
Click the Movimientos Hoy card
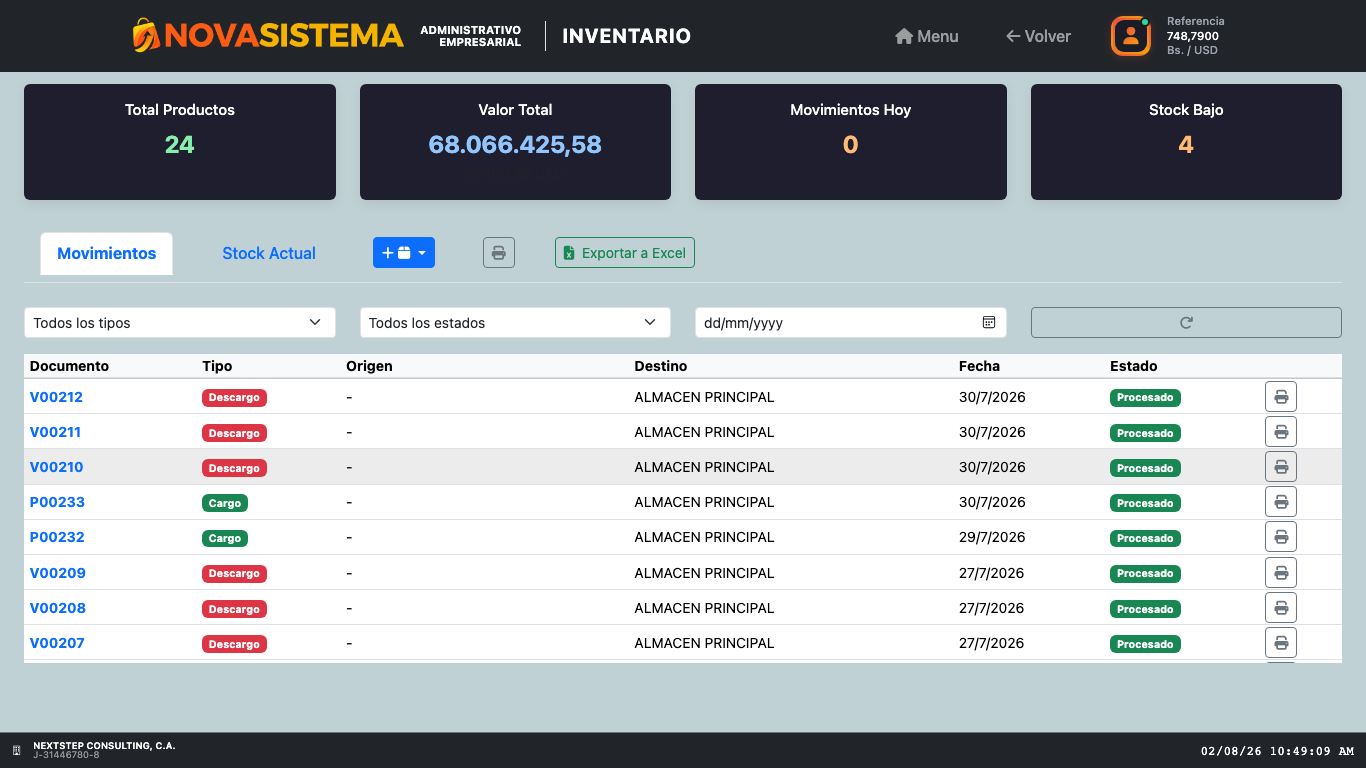click(851, 142)
